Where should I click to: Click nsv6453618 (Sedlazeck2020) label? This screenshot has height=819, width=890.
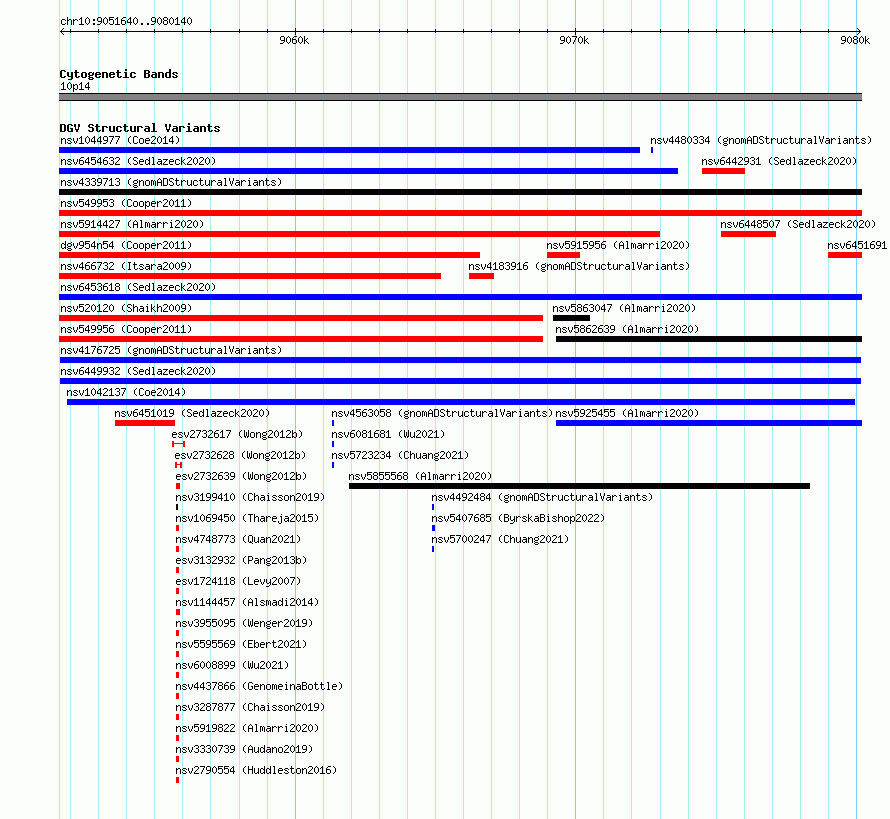pyautogui.click(x=138, y=287)
